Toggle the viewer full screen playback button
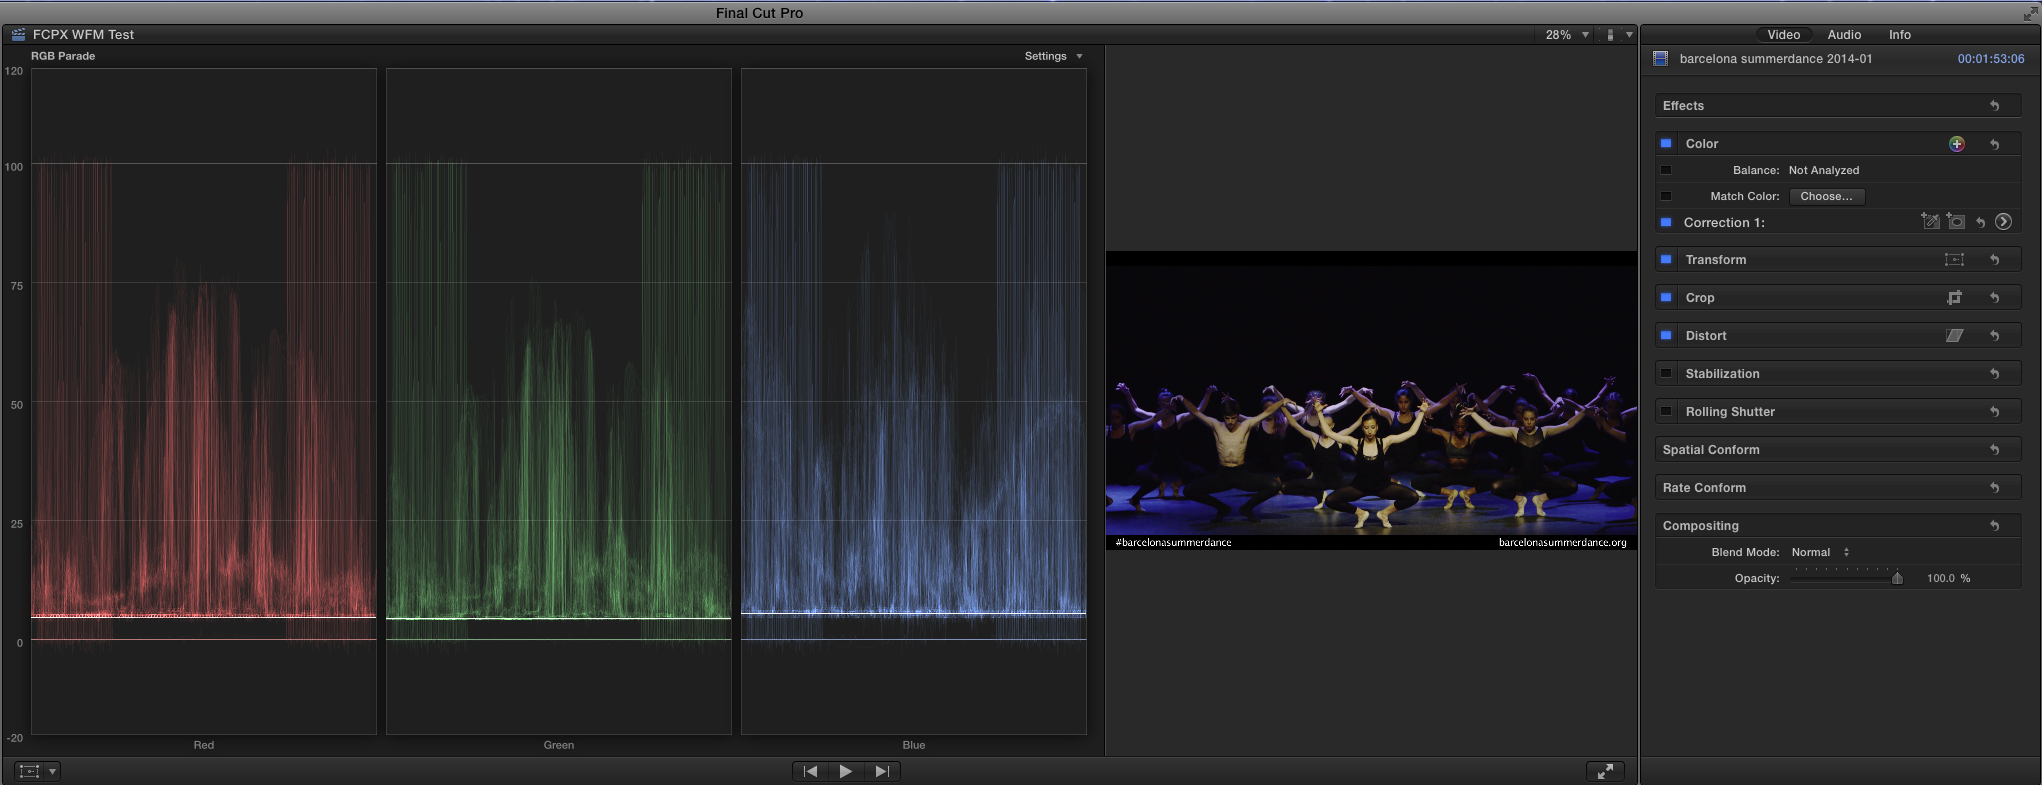This screenshot has height=785, width=2042. 1605,771
